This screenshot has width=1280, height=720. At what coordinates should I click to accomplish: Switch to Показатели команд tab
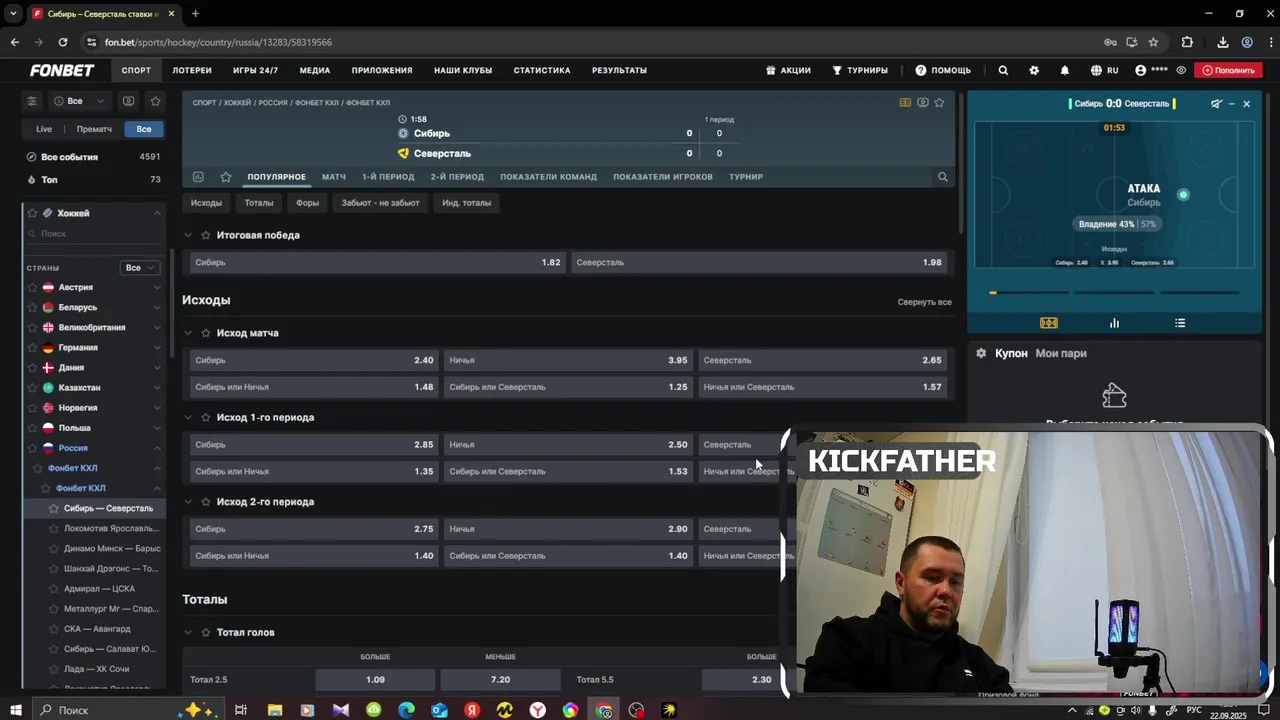(548, 177)
